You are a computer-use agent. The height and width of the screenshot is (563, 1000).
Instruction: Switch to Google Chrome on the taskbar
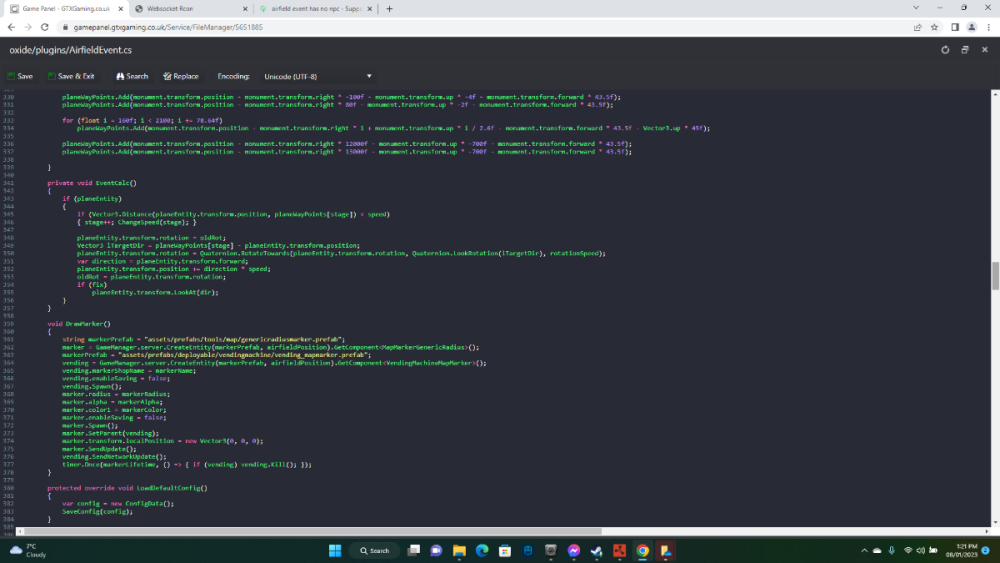pos(643,551)
